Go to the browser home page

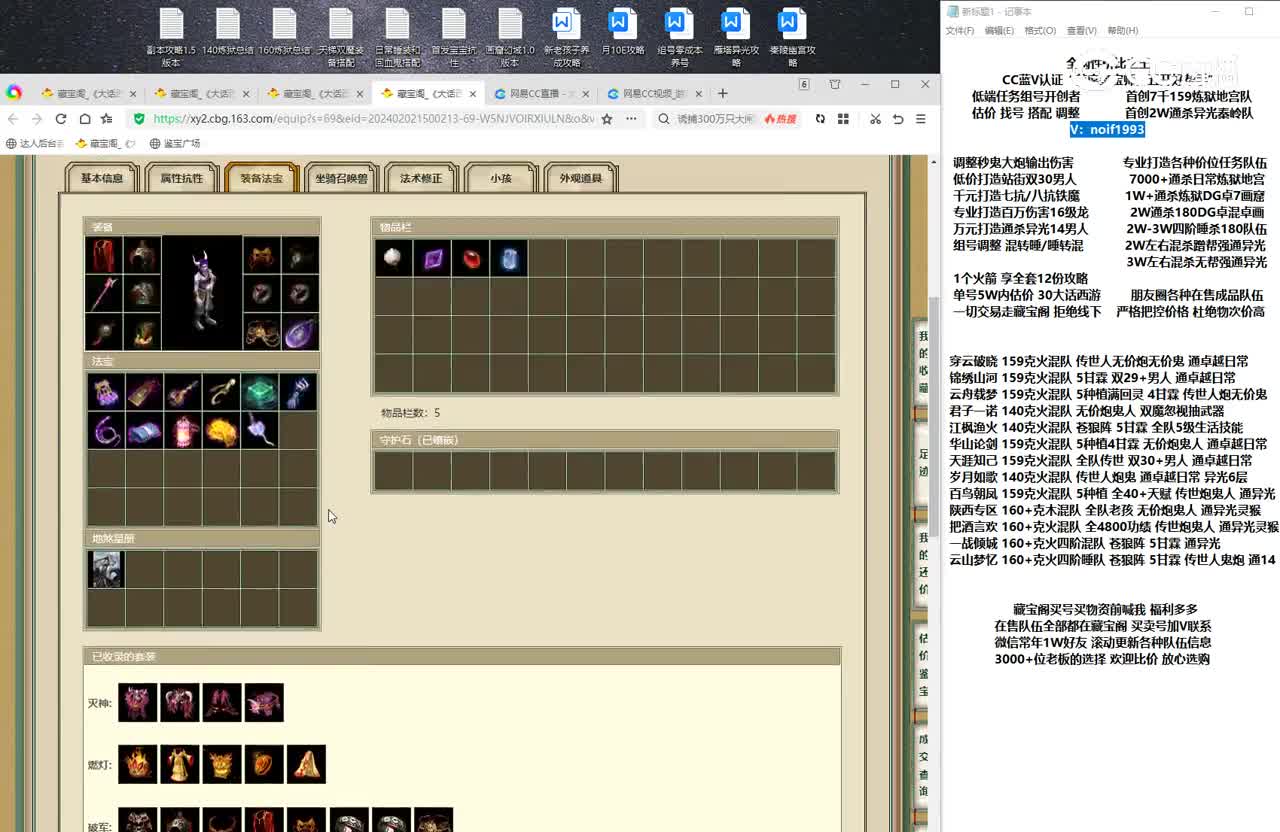click(x=85, y=118)
